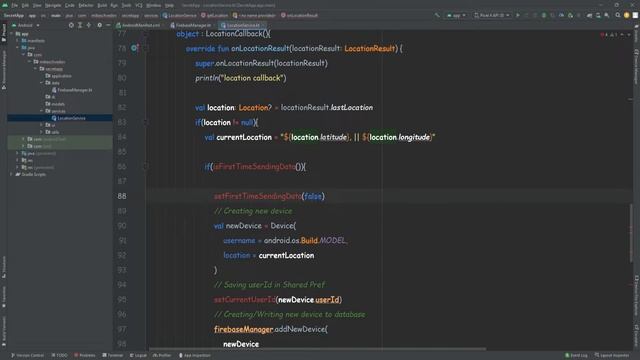The height and width of the screenshot is (360, 640).
Task: Open Version Control tool window
Action: (27, 356)
